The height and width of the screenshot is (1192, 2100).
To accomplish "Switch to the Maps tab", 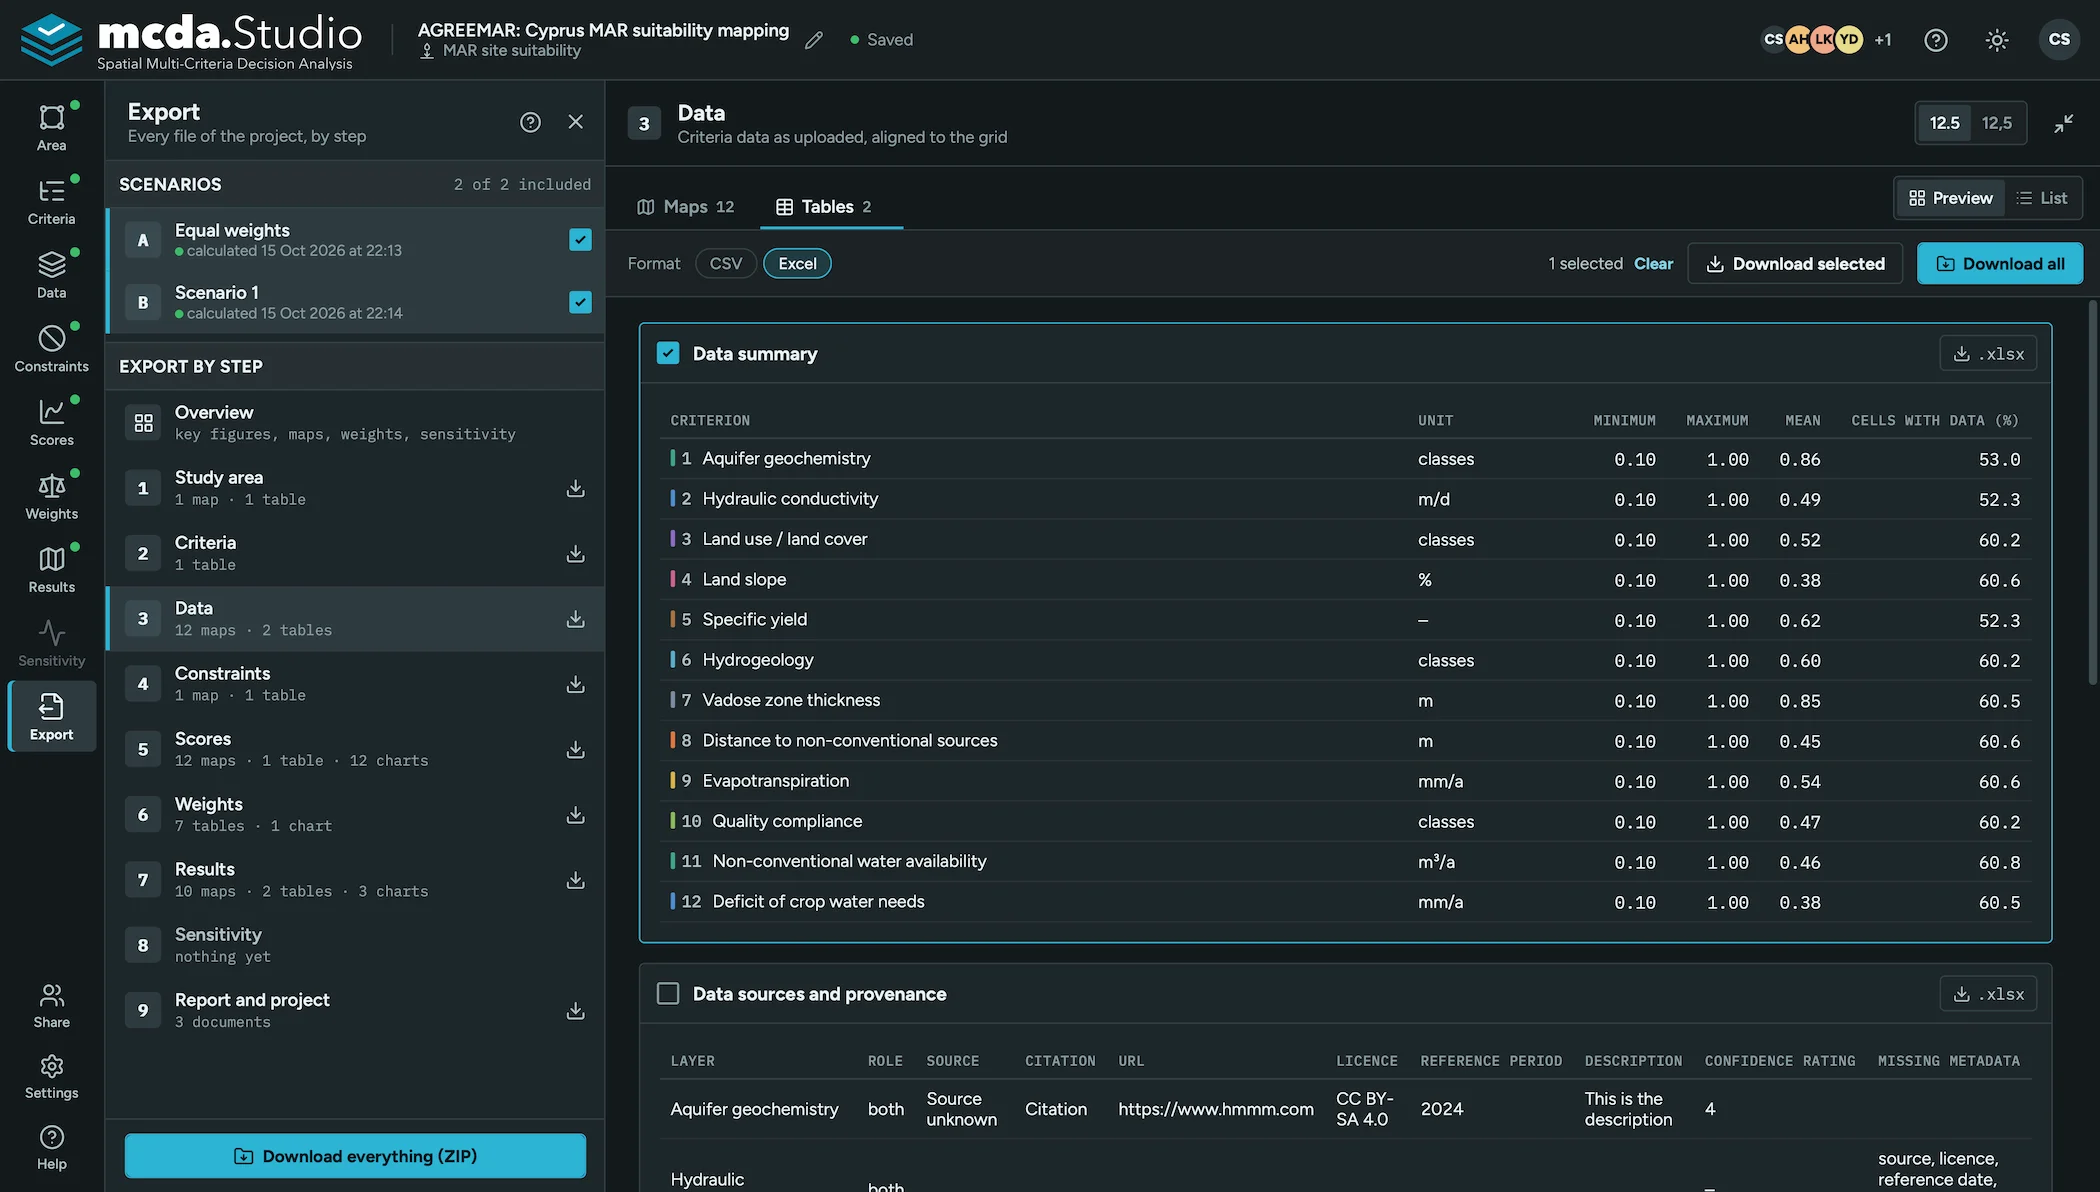I will [x=686, y=207].
